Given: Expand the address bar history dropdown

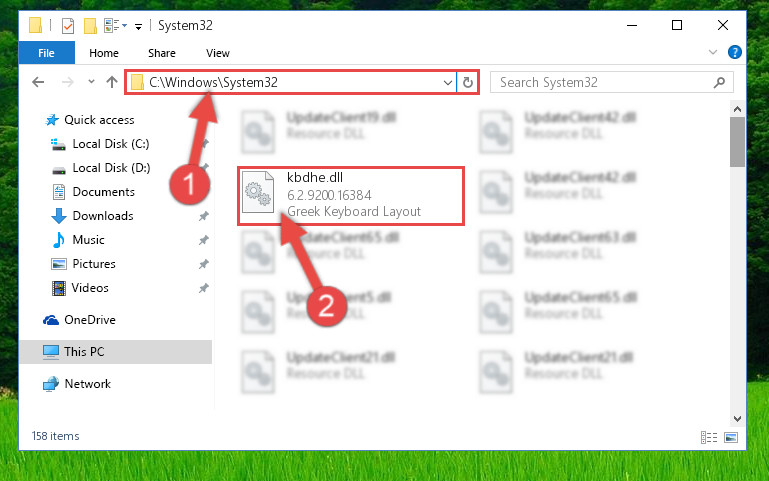Looking at the screenshot, I should (x=447, y=82).
